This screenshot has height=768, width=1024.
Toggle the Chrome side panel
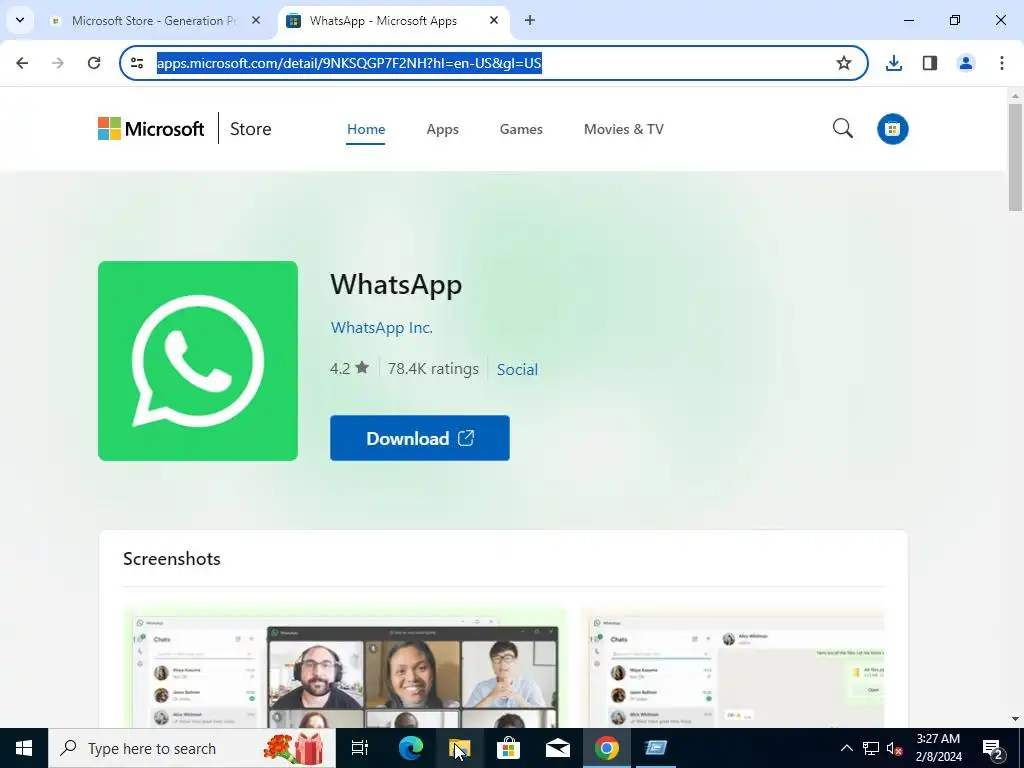pyautogui.click(x=930, y=63)
